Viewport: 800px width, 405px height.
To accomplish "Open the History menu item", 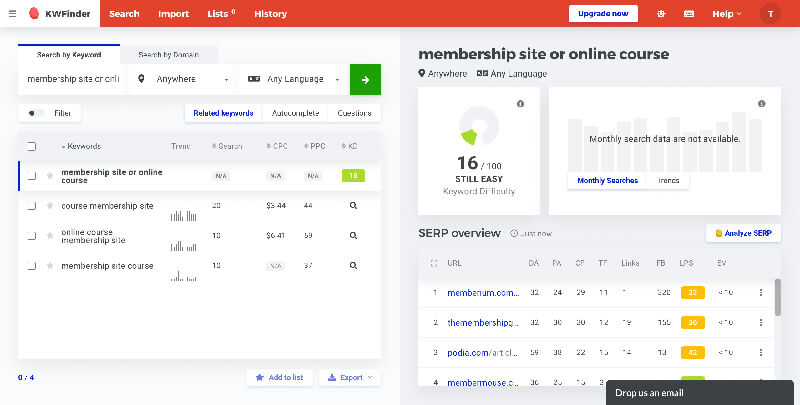I will tap(270, 14).
